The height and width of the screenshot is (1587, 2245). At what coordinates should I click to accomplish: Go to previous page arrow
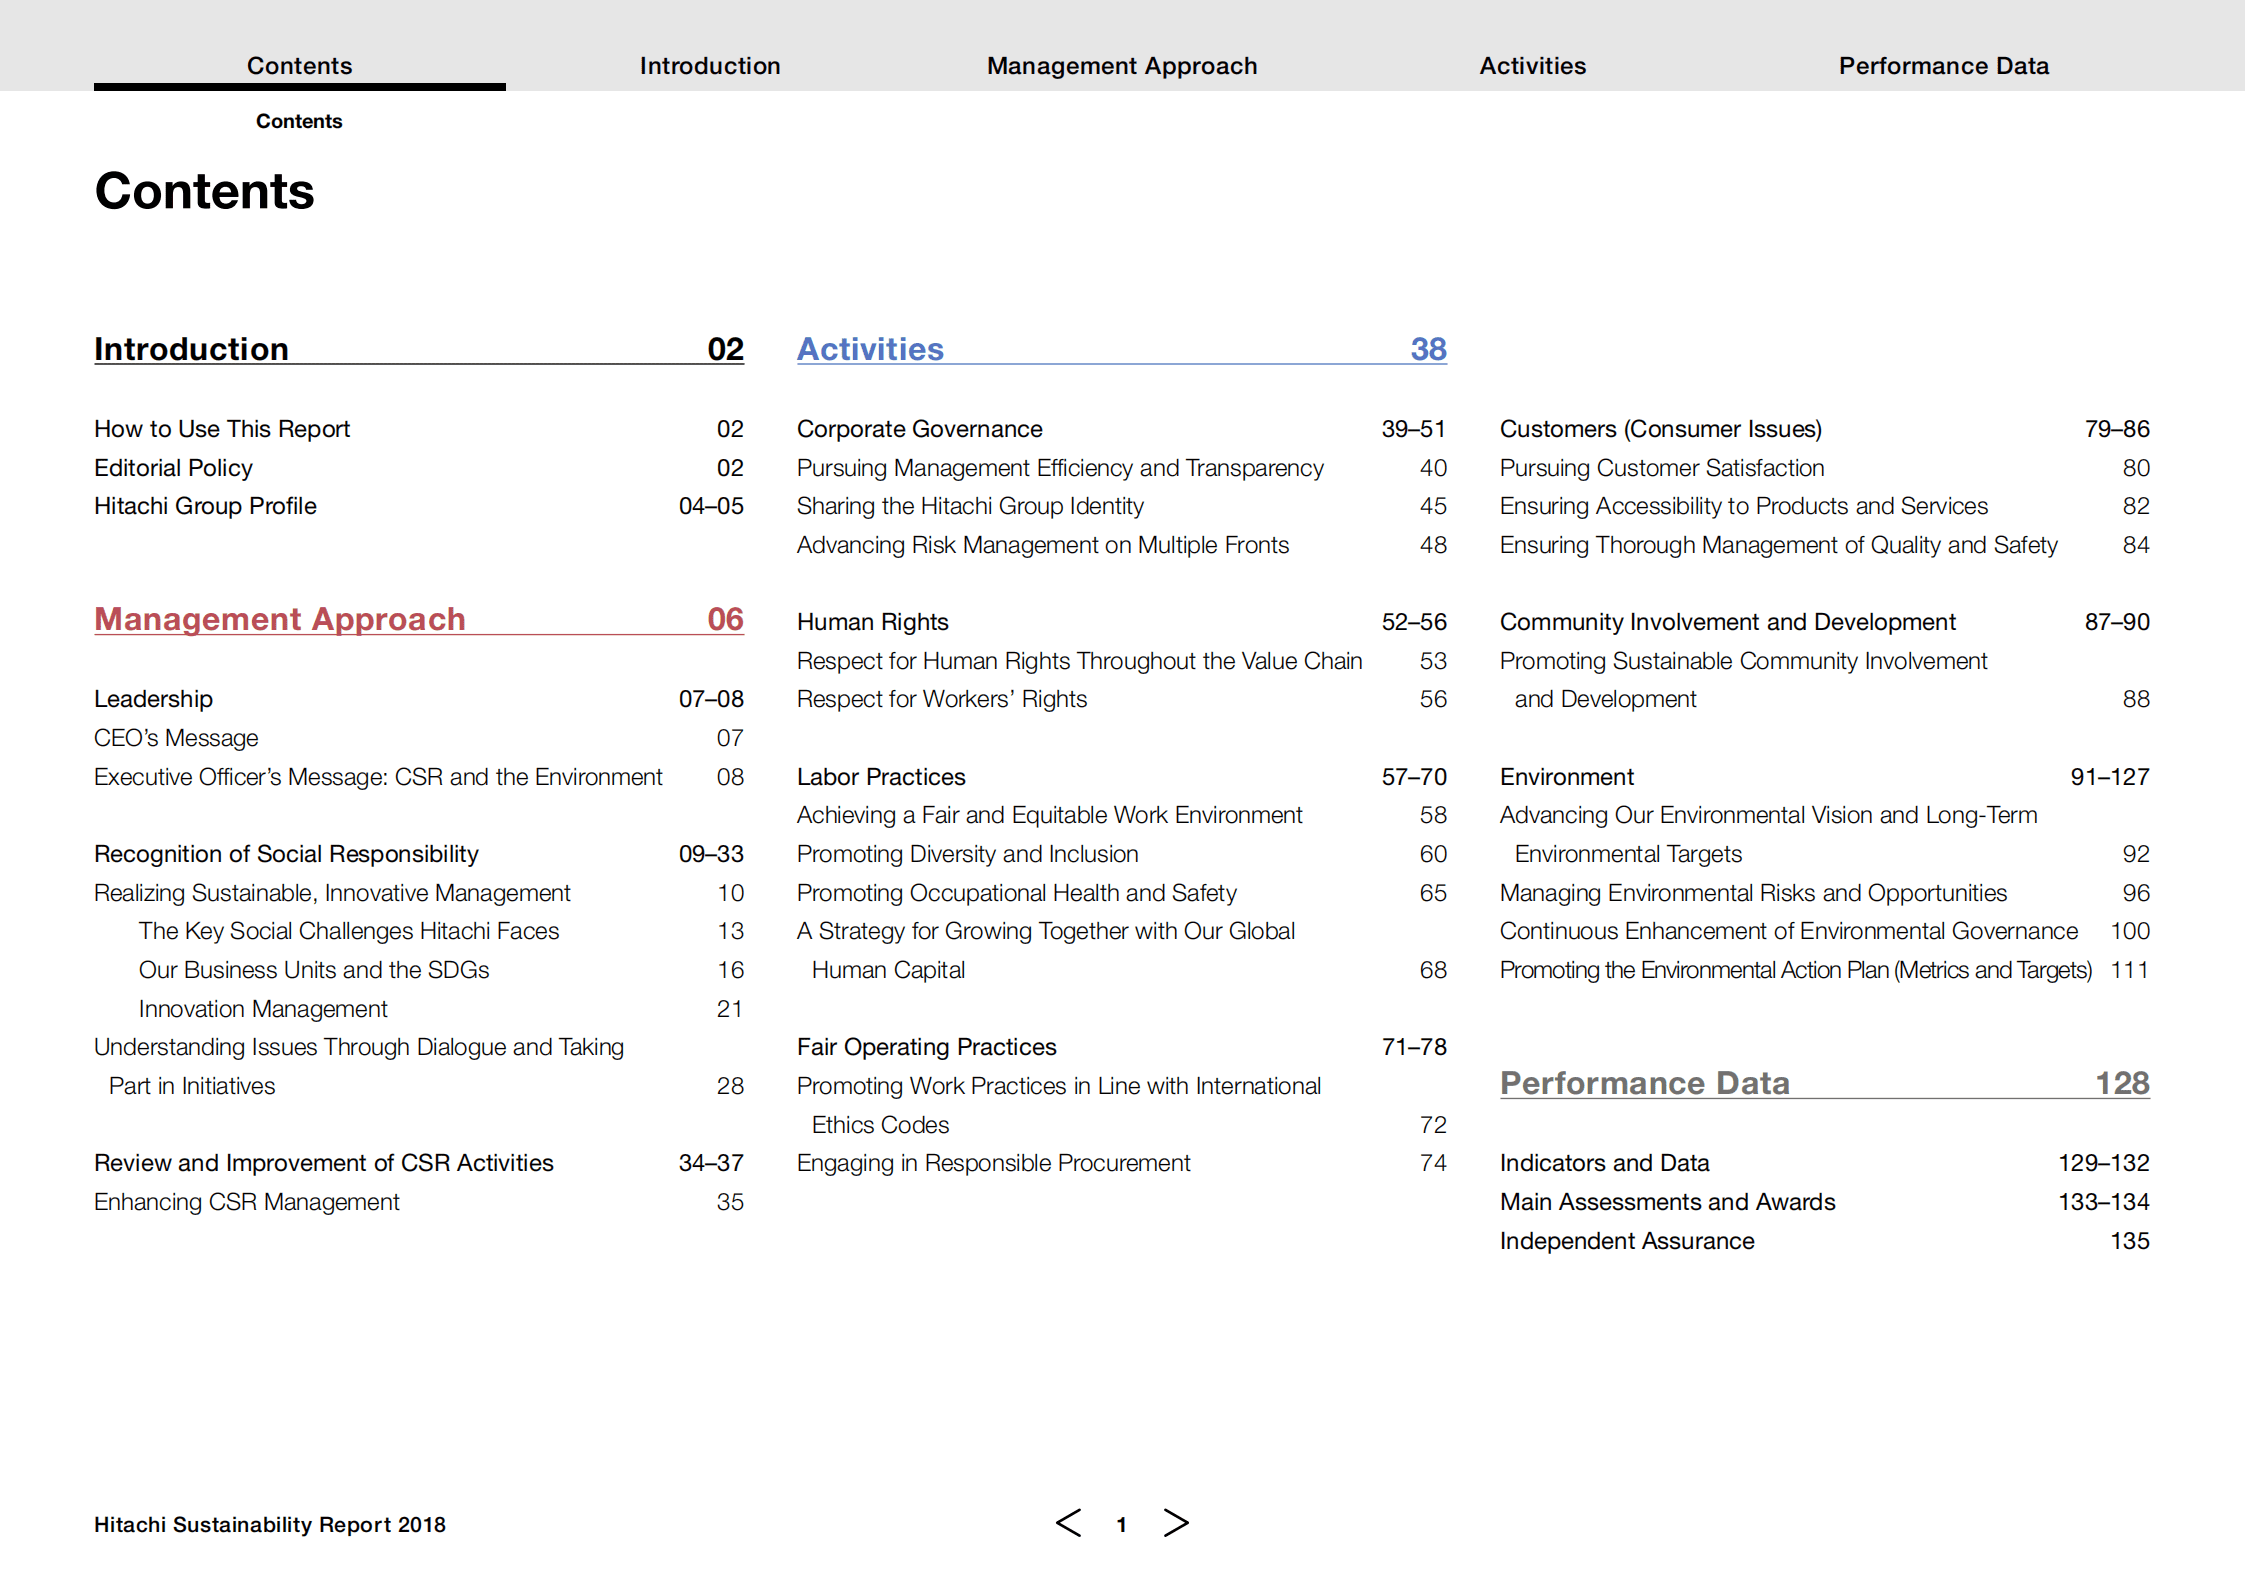tap(1068, 1523)
